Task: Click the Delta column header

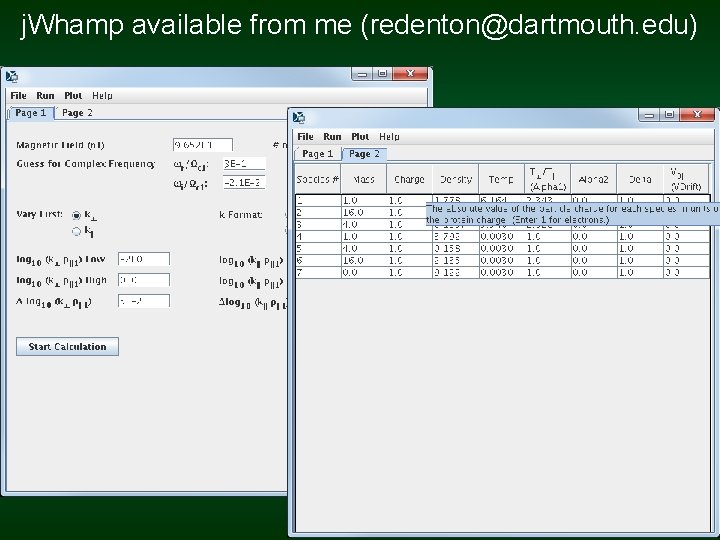Action: tap(640, 179)
